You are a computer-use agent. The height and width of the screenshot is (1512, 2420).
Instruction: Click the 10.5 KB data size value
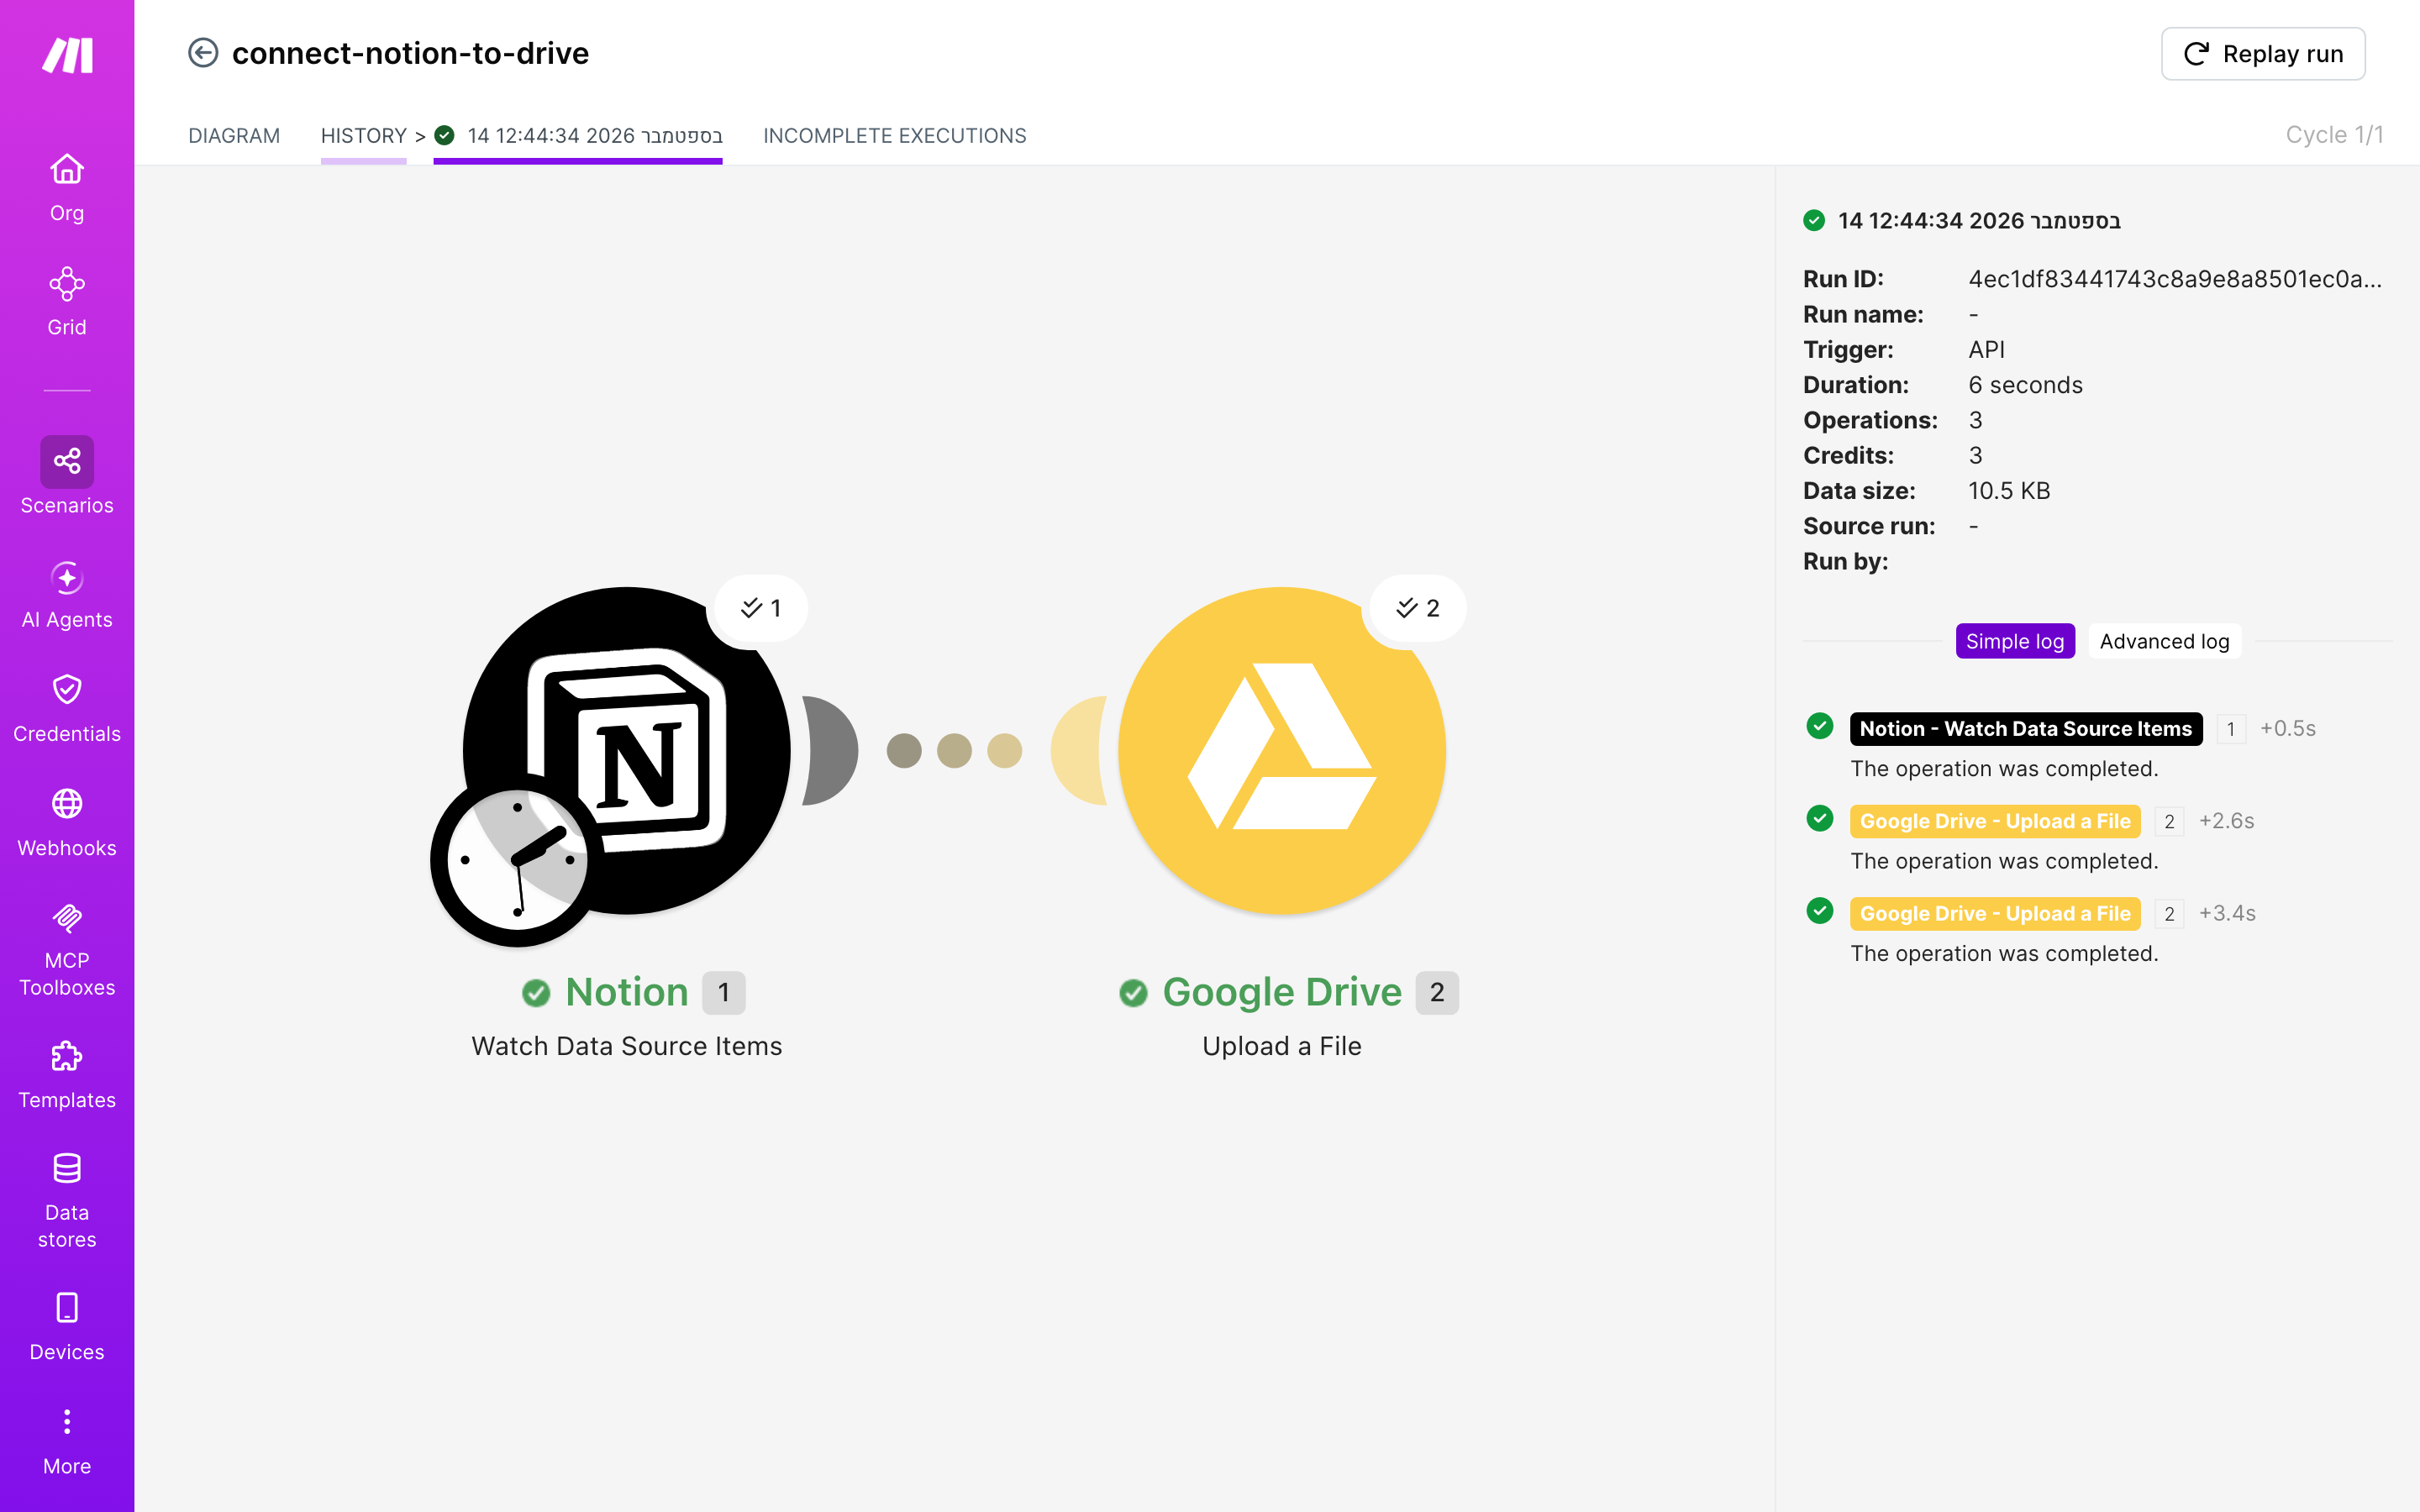2009,491
